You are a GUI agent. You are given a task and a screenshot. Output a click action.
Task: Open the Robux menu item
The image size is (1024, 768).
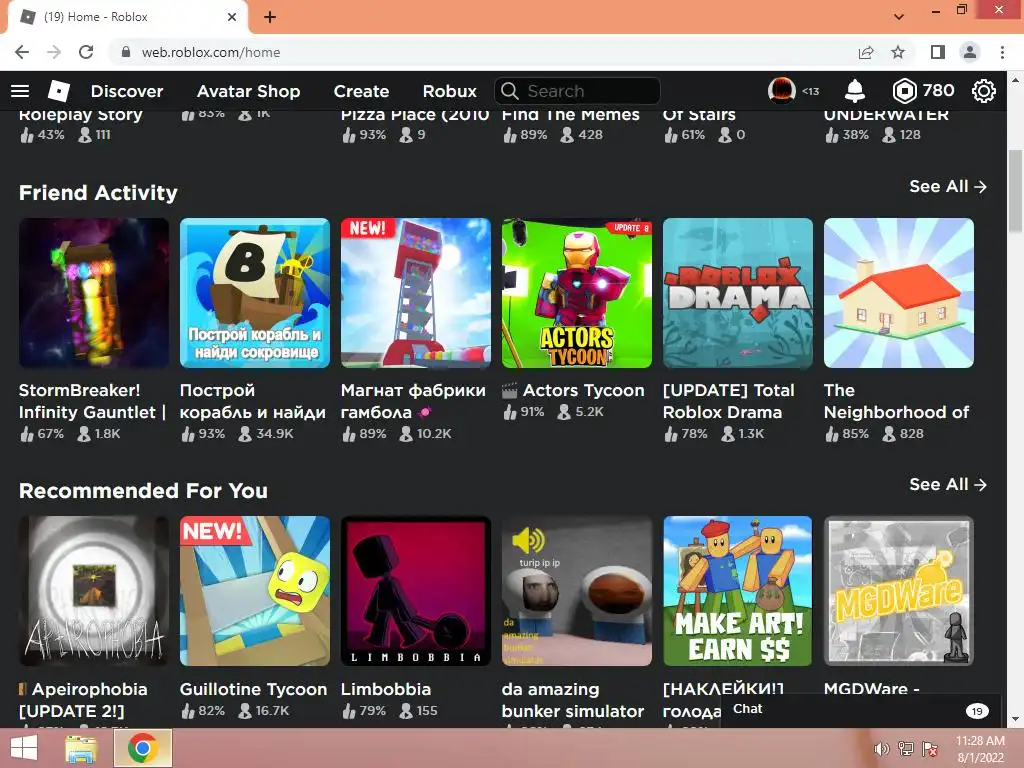pos(449,91)
